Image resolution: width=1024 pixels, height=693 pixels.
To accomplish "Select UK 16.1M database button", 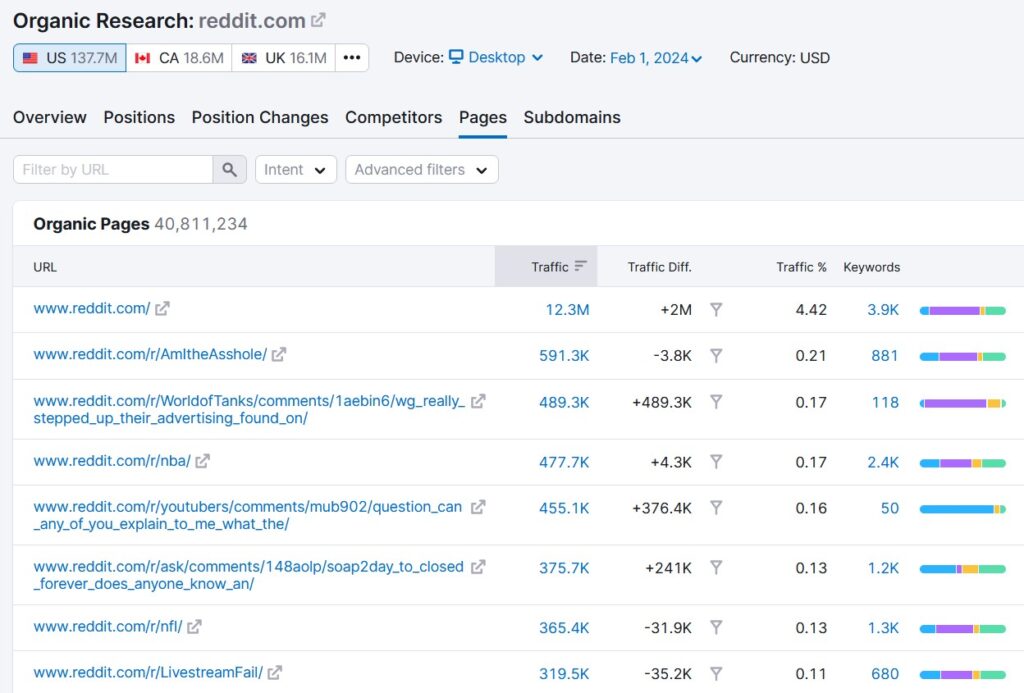I will (x=283, y=57).
